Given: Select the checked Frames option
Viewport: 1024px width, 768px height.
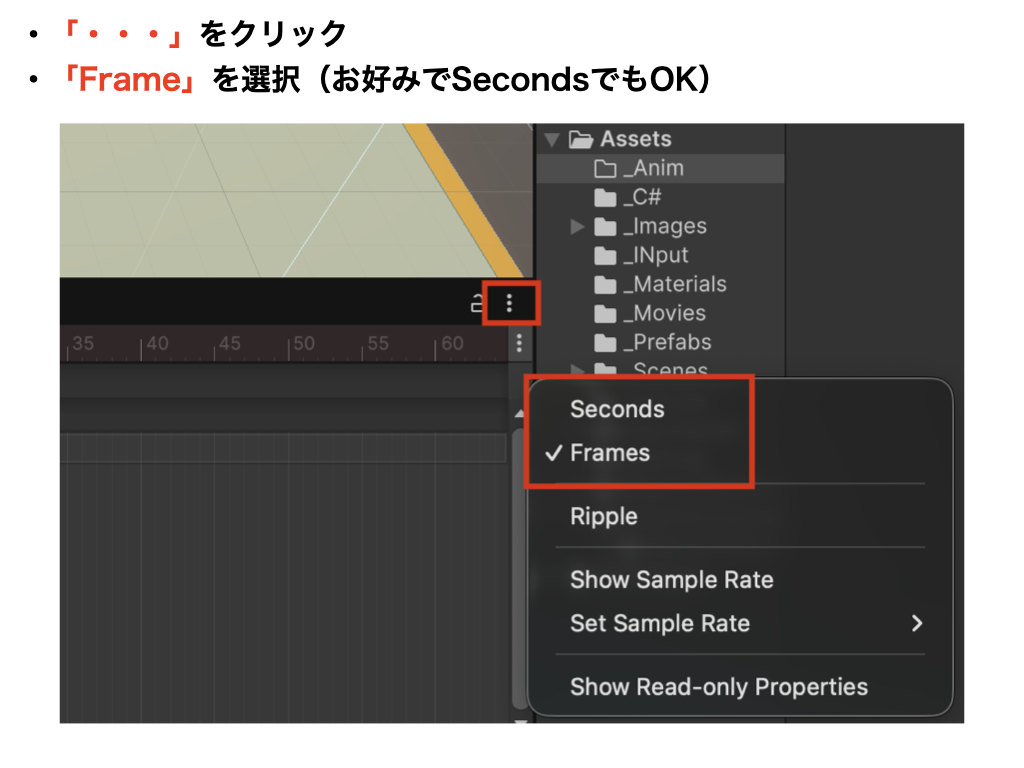Looking at the screenshot, I should coord(610,453).
